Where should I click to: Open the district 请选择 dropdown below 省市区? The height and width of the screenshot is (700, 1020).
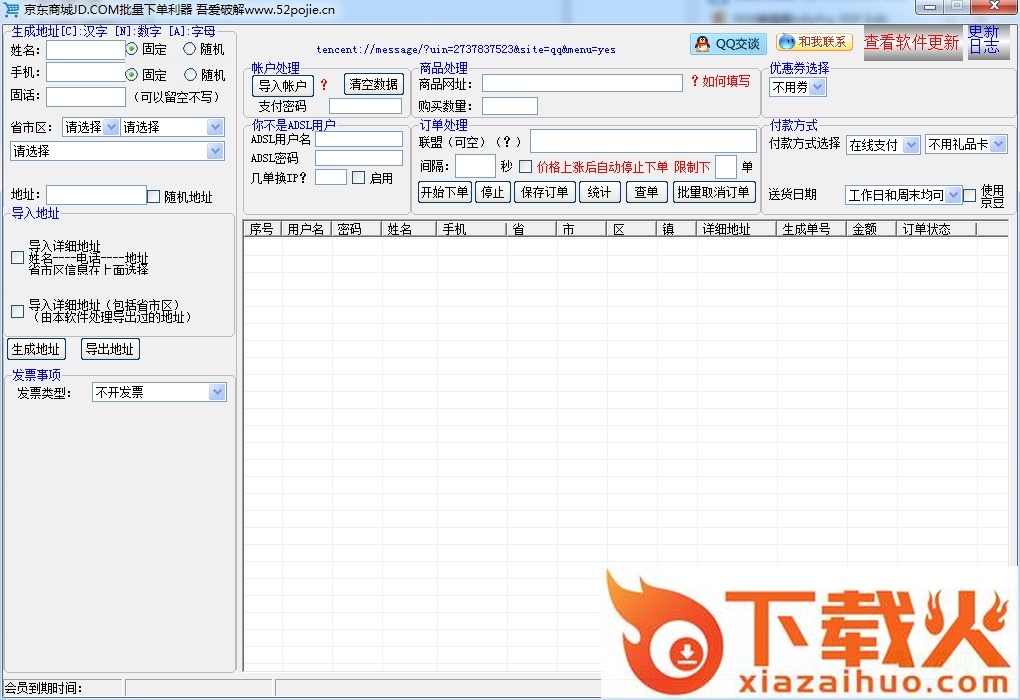[118, 151]
